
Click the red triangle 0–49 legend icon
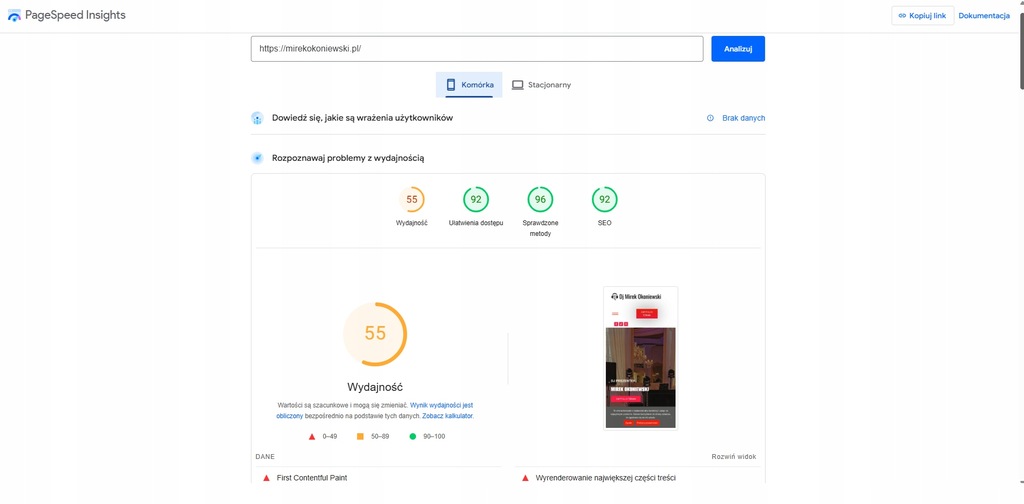click(x=312, y=436)
